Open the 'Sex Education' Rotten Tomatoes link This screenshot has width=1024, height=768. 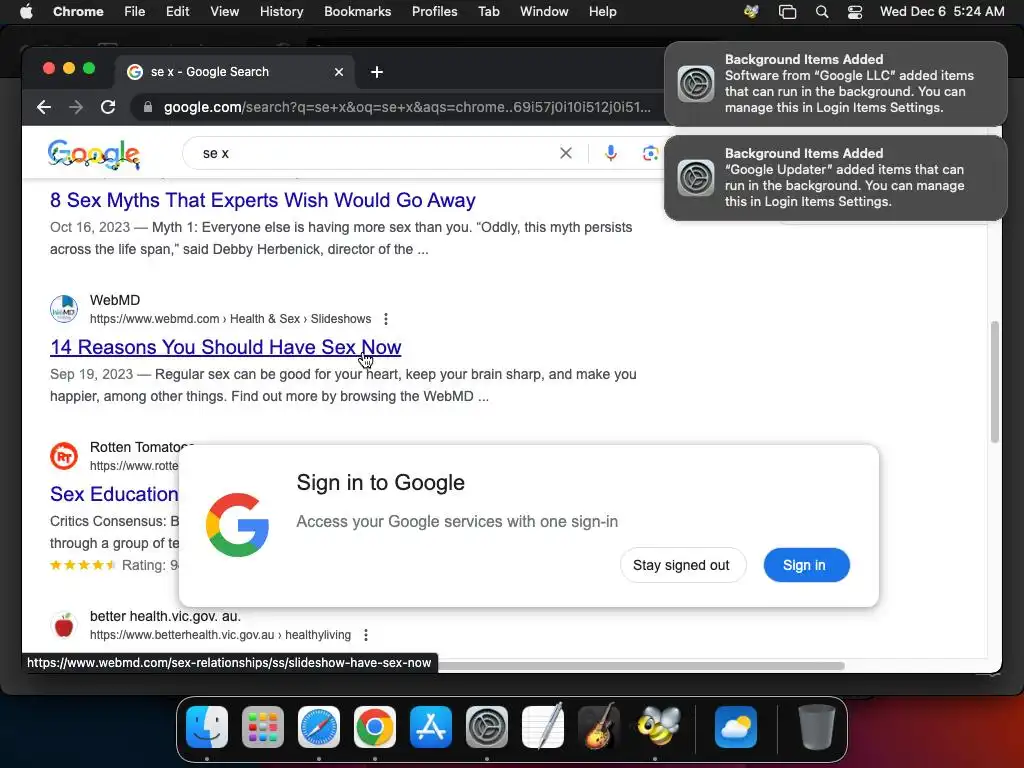(114, 494)
